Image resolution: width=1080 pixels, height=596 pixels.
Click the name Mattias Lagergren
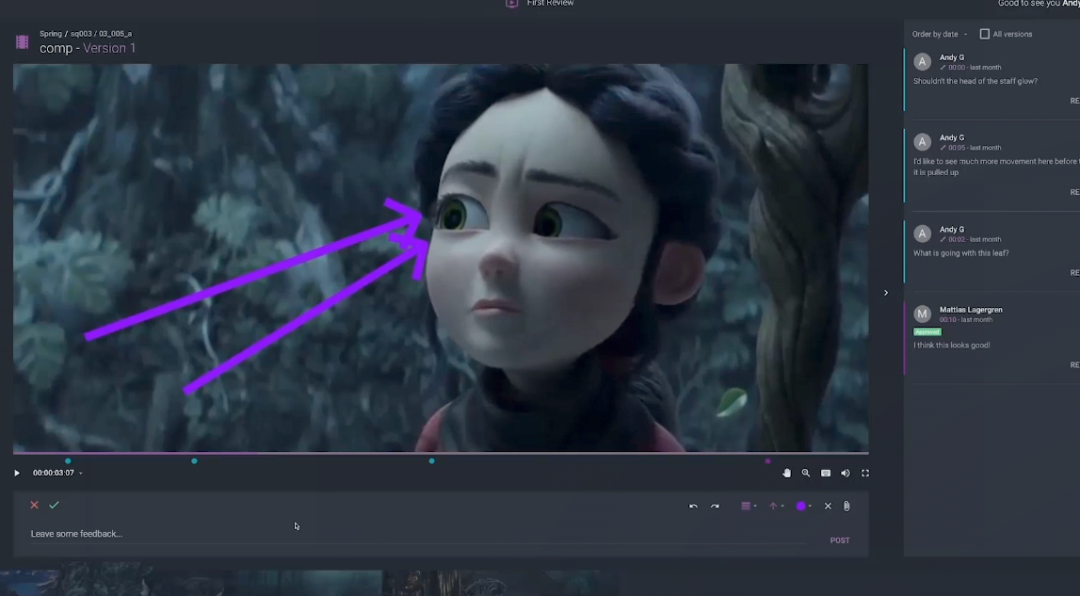pos(971,310)
